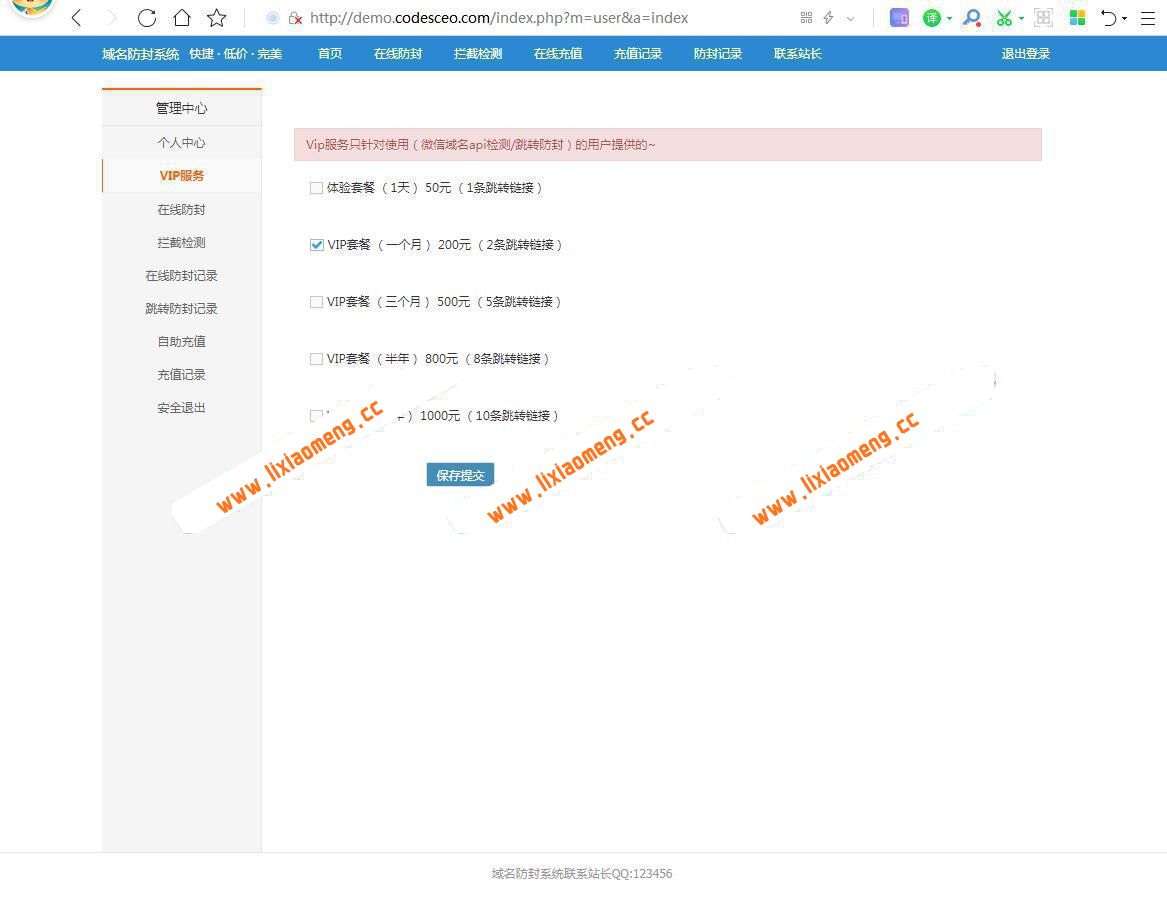This screenshot has height=900, width=1167.
Task: Submit the form with 保存提交 button
Action: [459, 474]
